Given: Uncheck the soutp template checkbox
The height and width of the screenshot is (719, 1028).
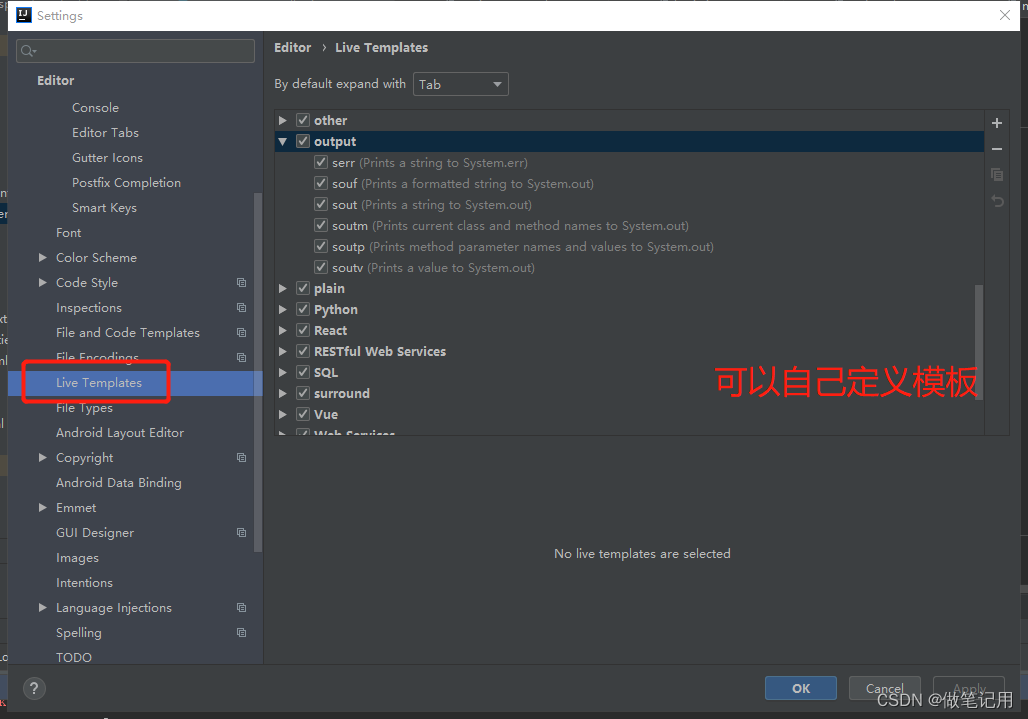Looking at the screenshot, I should click(321, 246).
